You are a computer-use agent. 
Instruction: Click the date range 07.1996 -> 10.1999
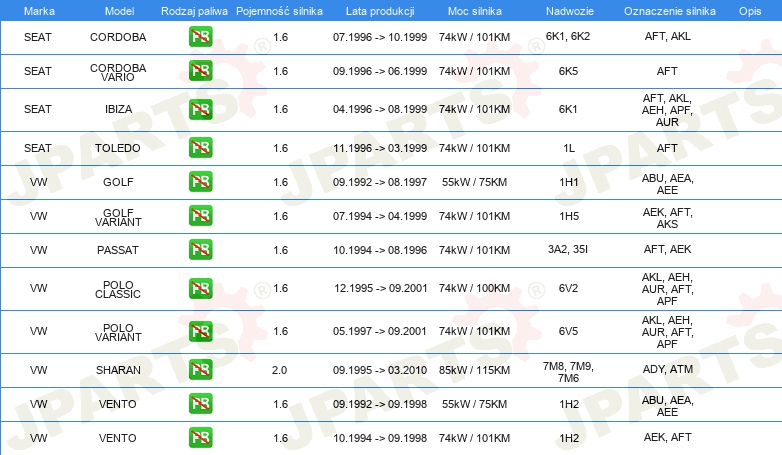click(x=380, y=37)
